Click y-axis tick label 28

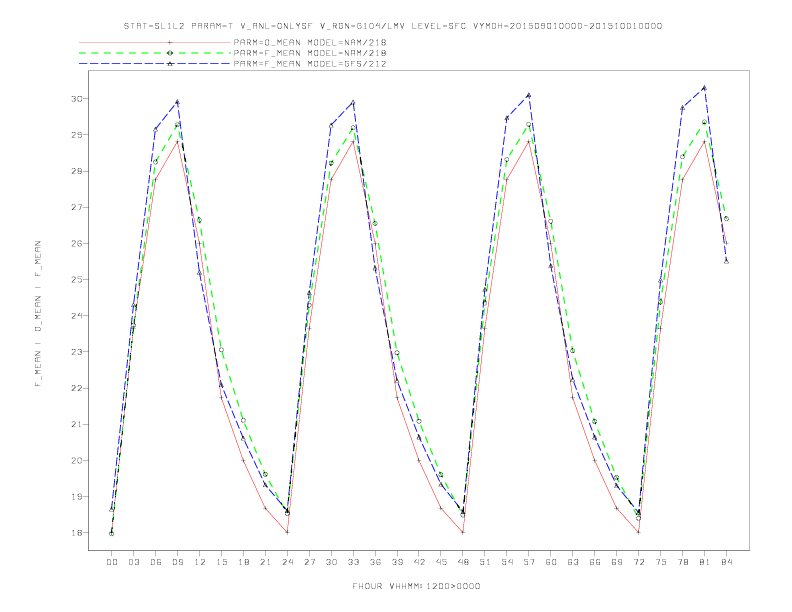point(76,171)
